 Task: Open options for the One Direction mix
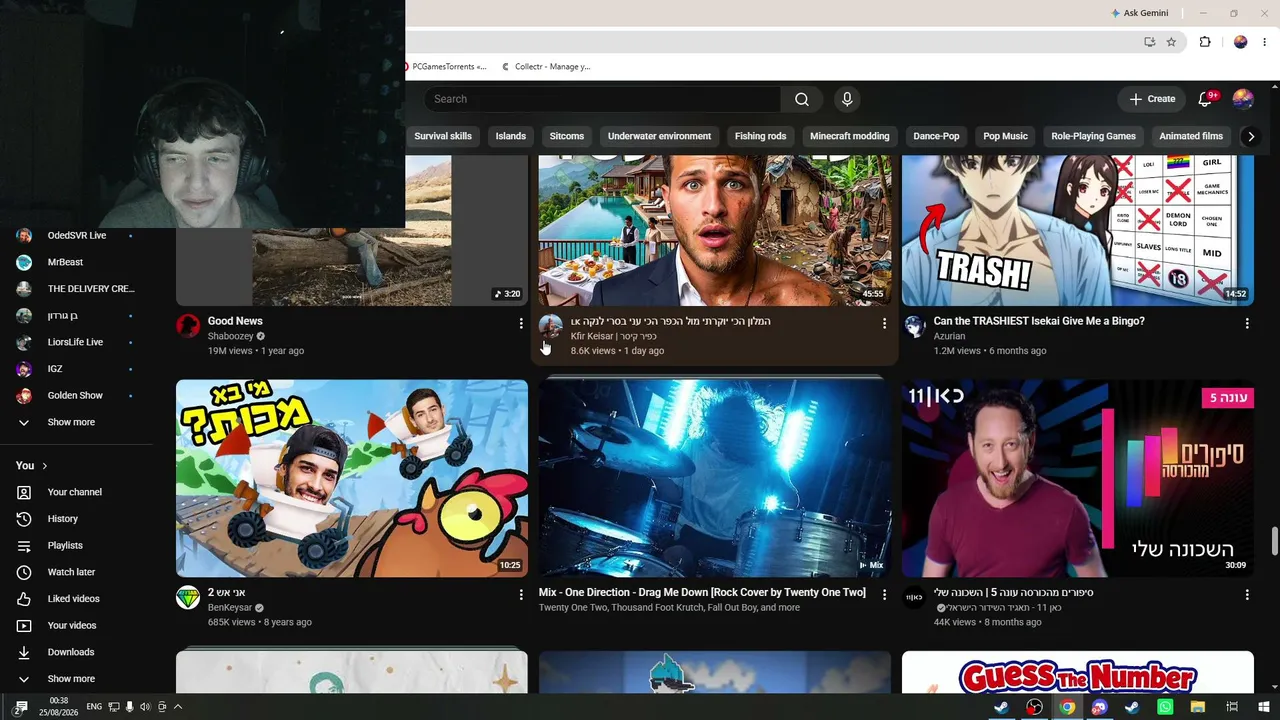pyautogui.click(x=883, y=594)
